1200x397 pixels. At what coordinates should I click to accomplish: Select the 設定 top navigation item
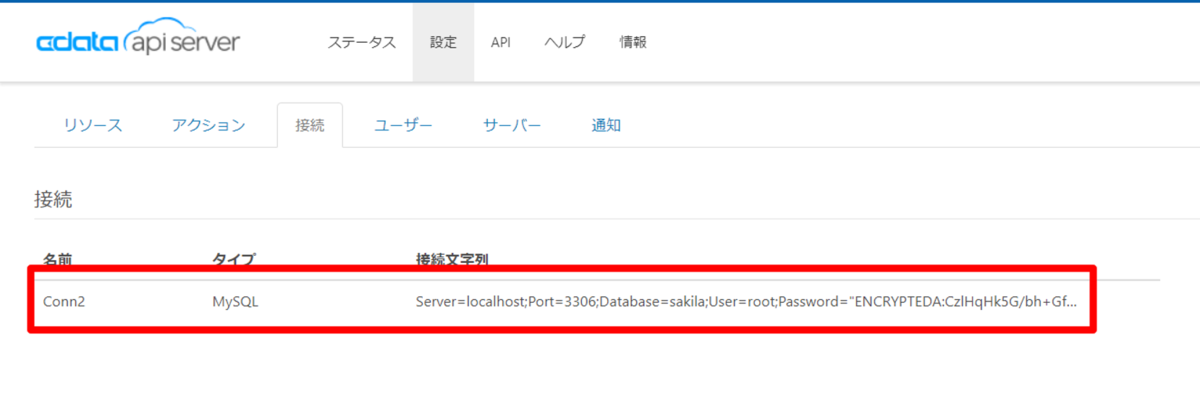[x=443, y=42]
